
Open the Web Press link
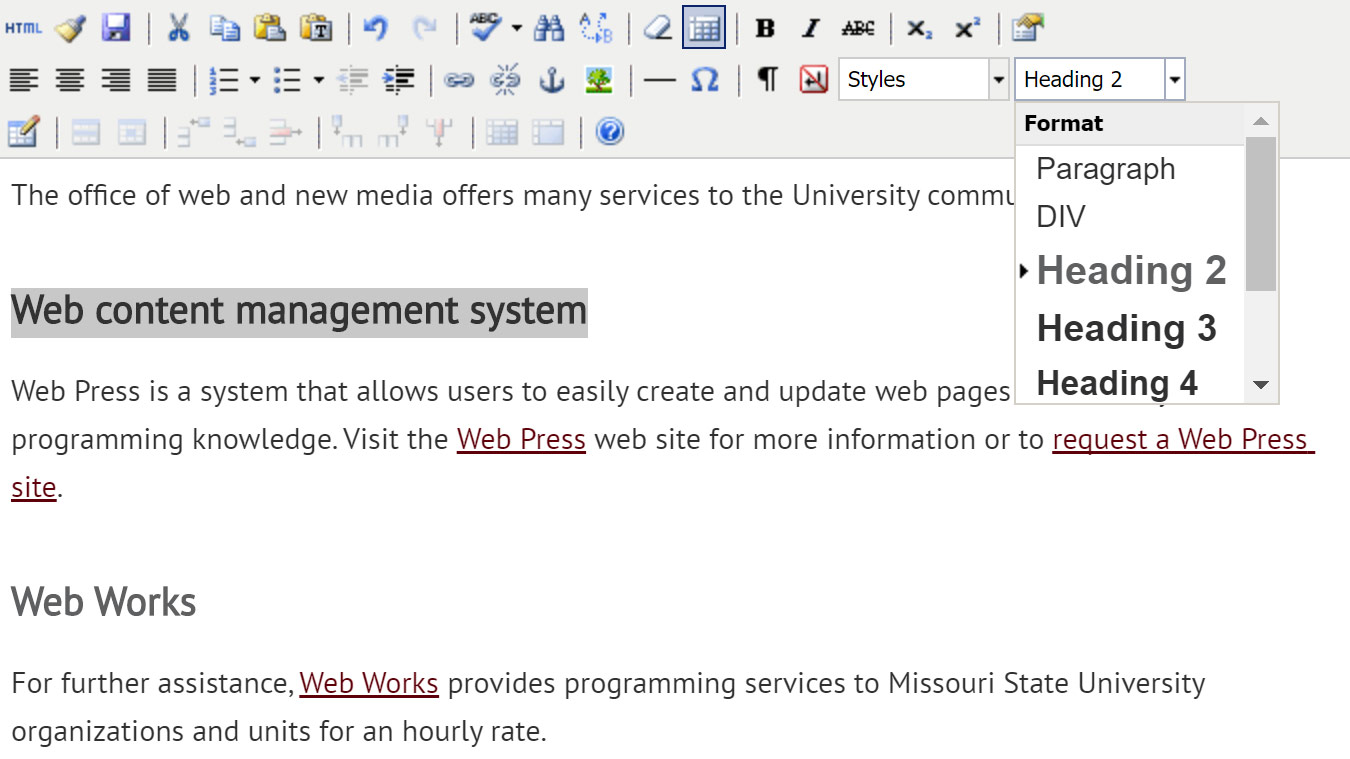click(x=520, y=439)
